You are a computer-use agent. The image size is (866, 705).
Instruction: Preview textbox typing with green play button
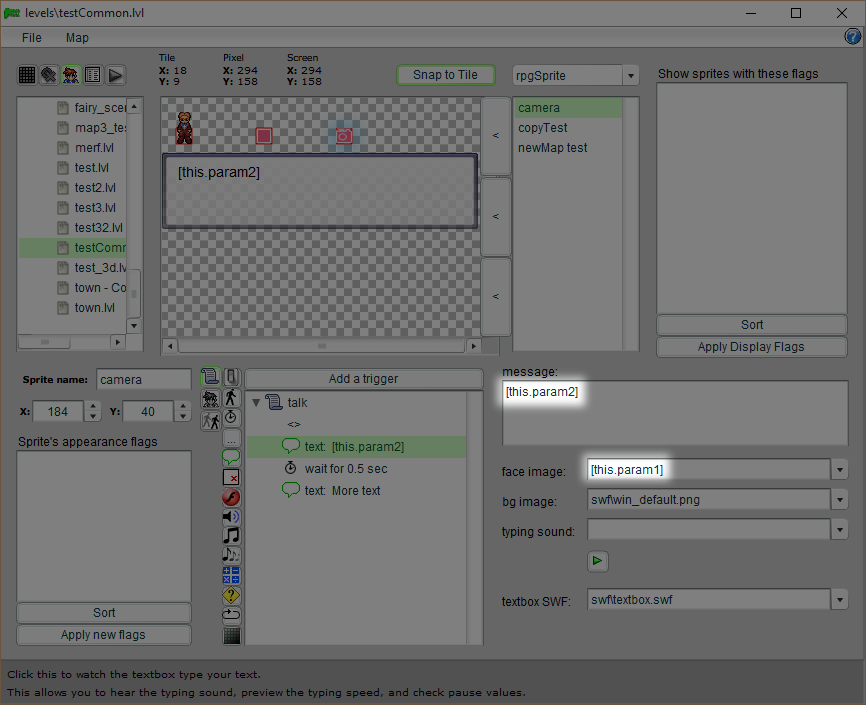pyautogui.click(x=597, y=561)
